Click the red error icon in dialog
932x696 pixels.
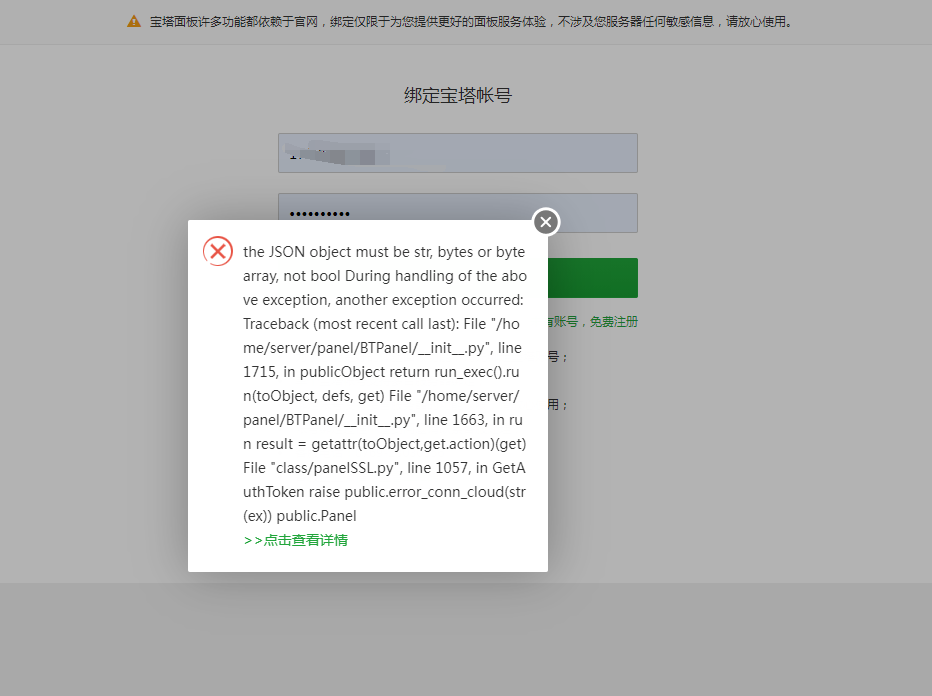[x=218, y=251]
